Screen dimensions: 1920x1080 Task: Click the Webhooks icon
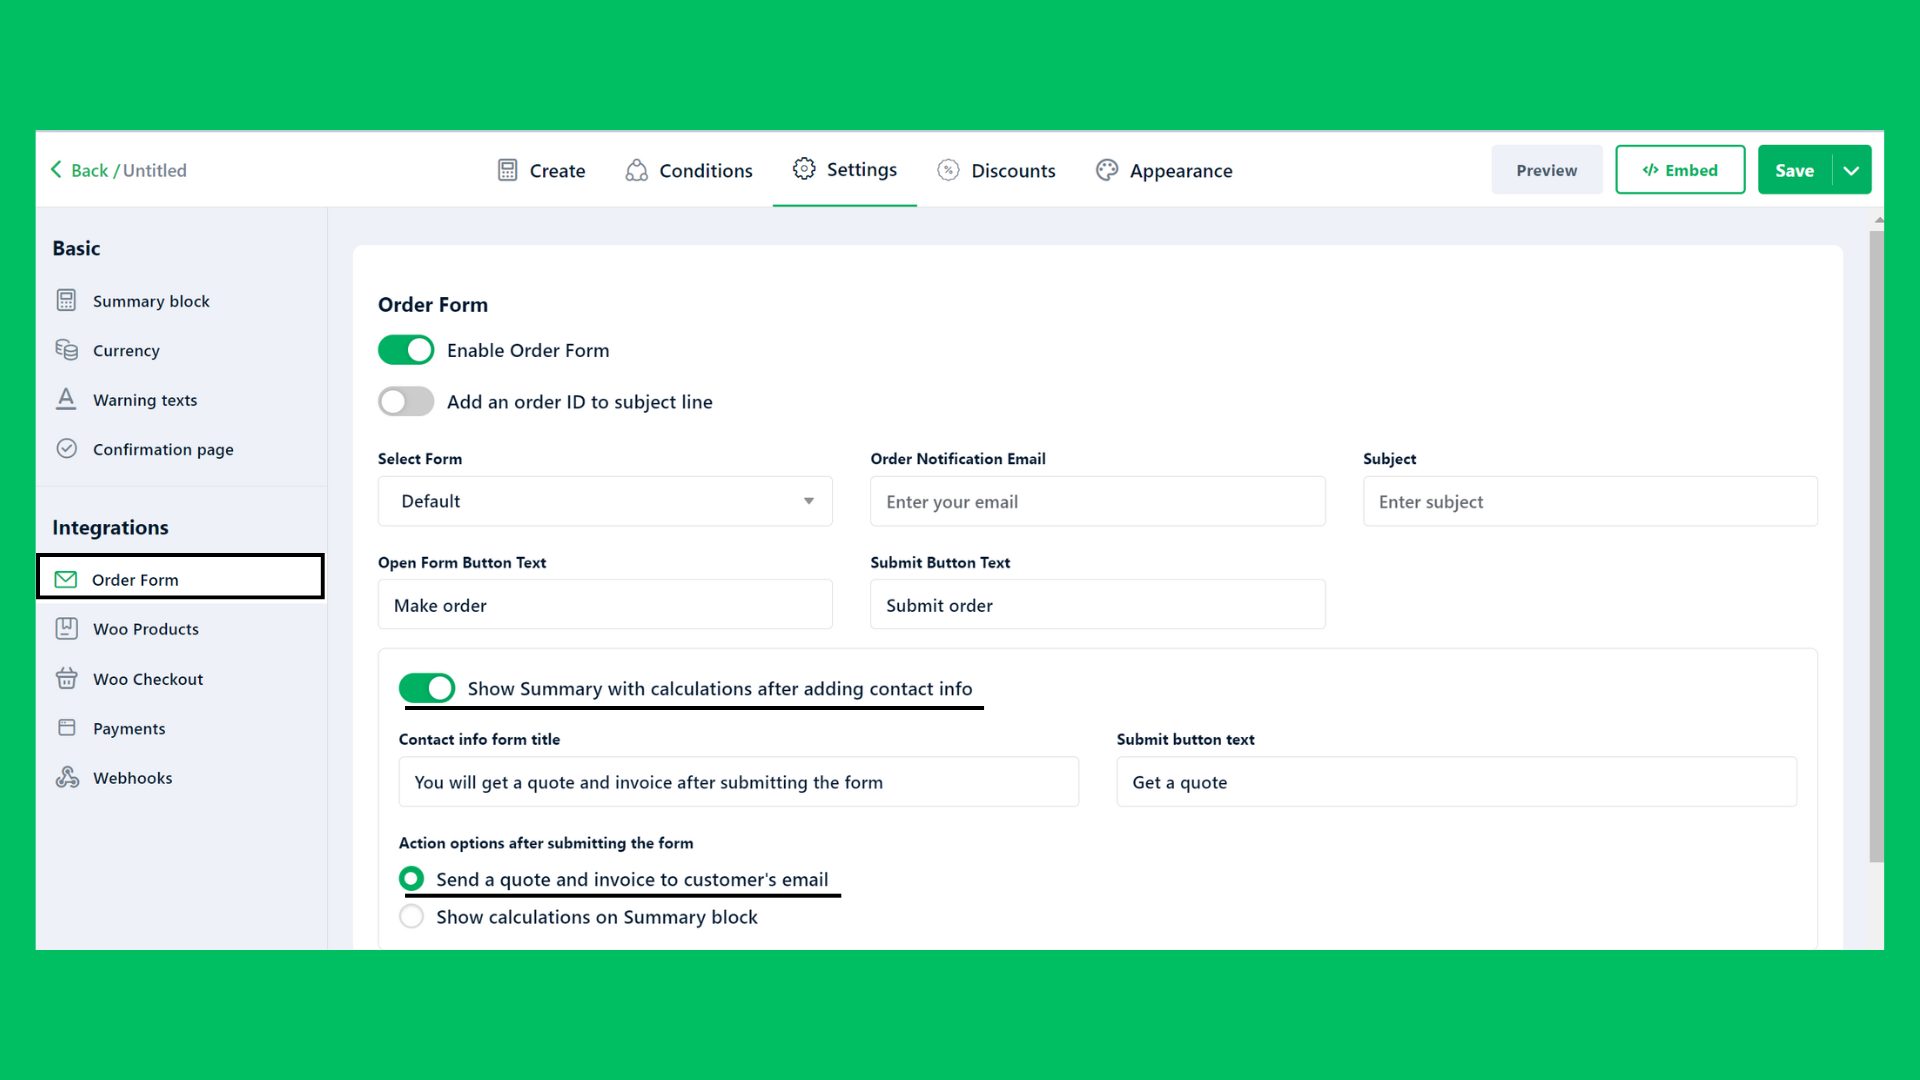coord(66,777)
